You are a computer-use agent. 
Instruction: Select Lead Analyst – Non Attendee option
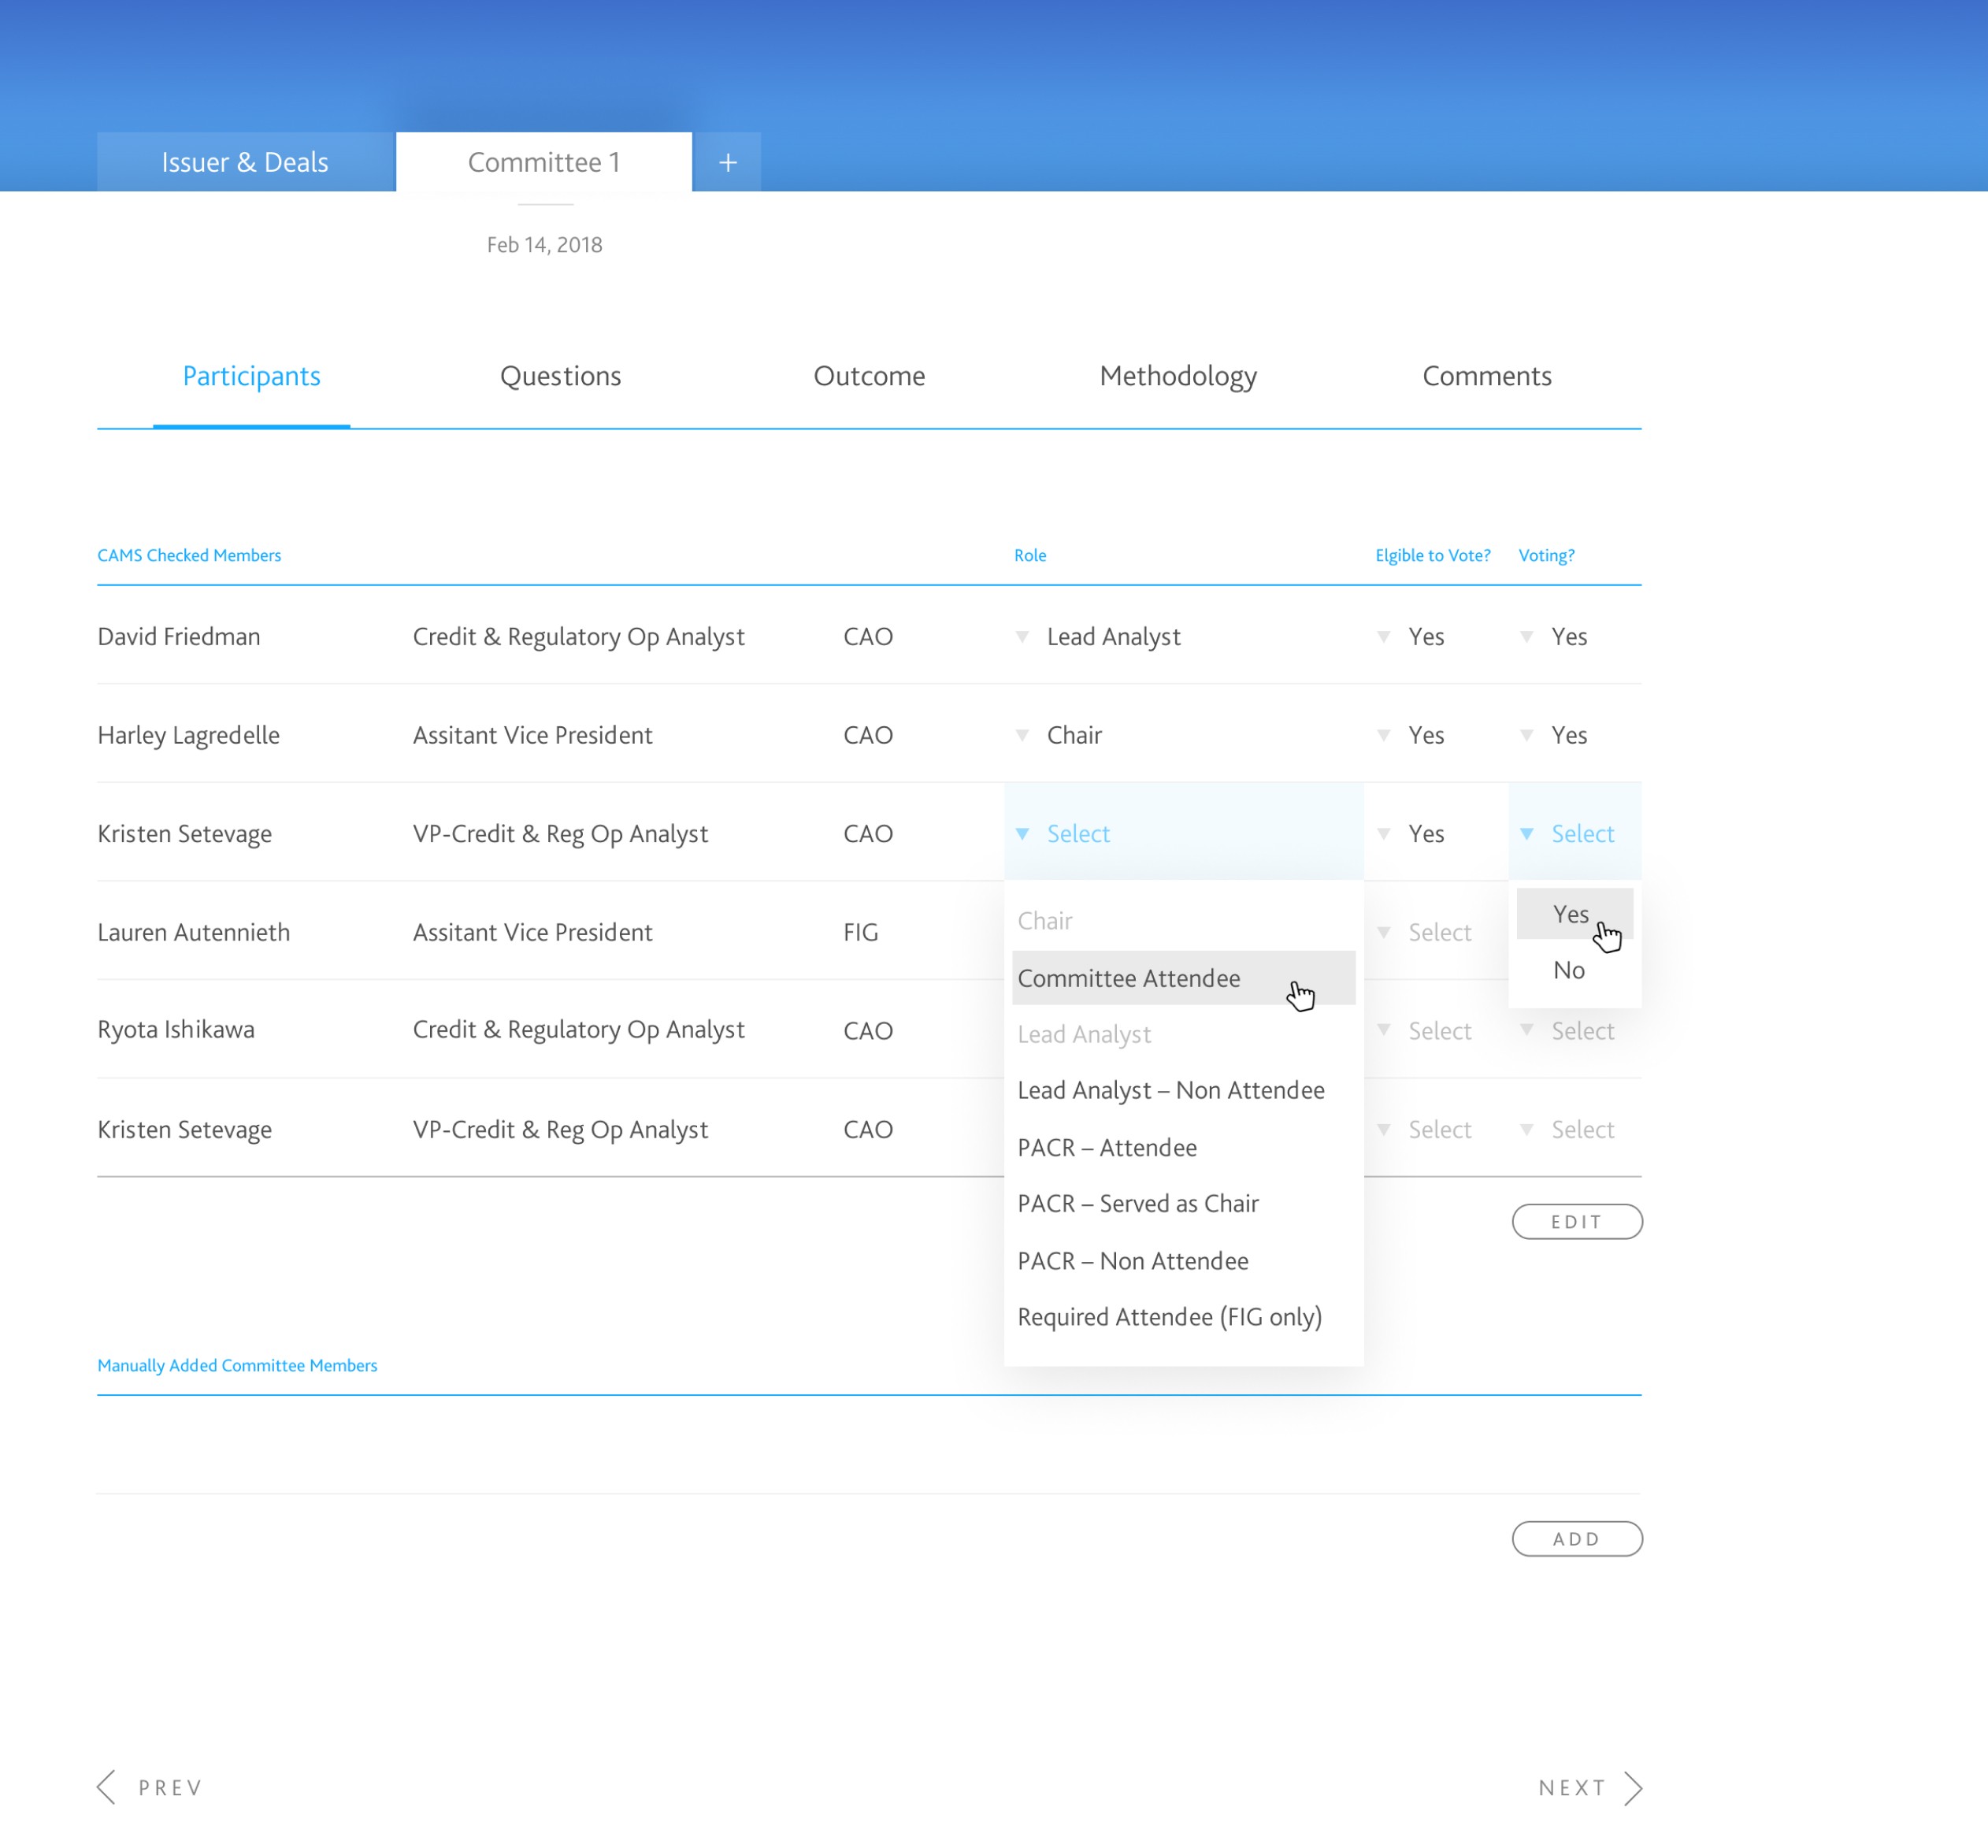(x=1170, y=1090)
